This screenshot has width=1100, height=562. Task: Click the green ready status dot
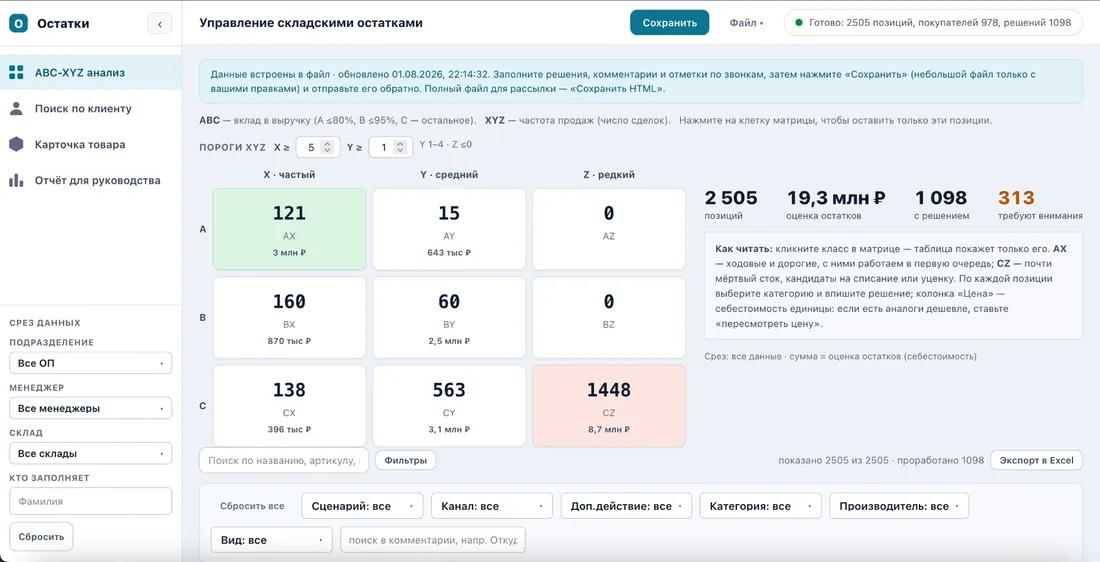pyautogui.click(x=798, y=22)
